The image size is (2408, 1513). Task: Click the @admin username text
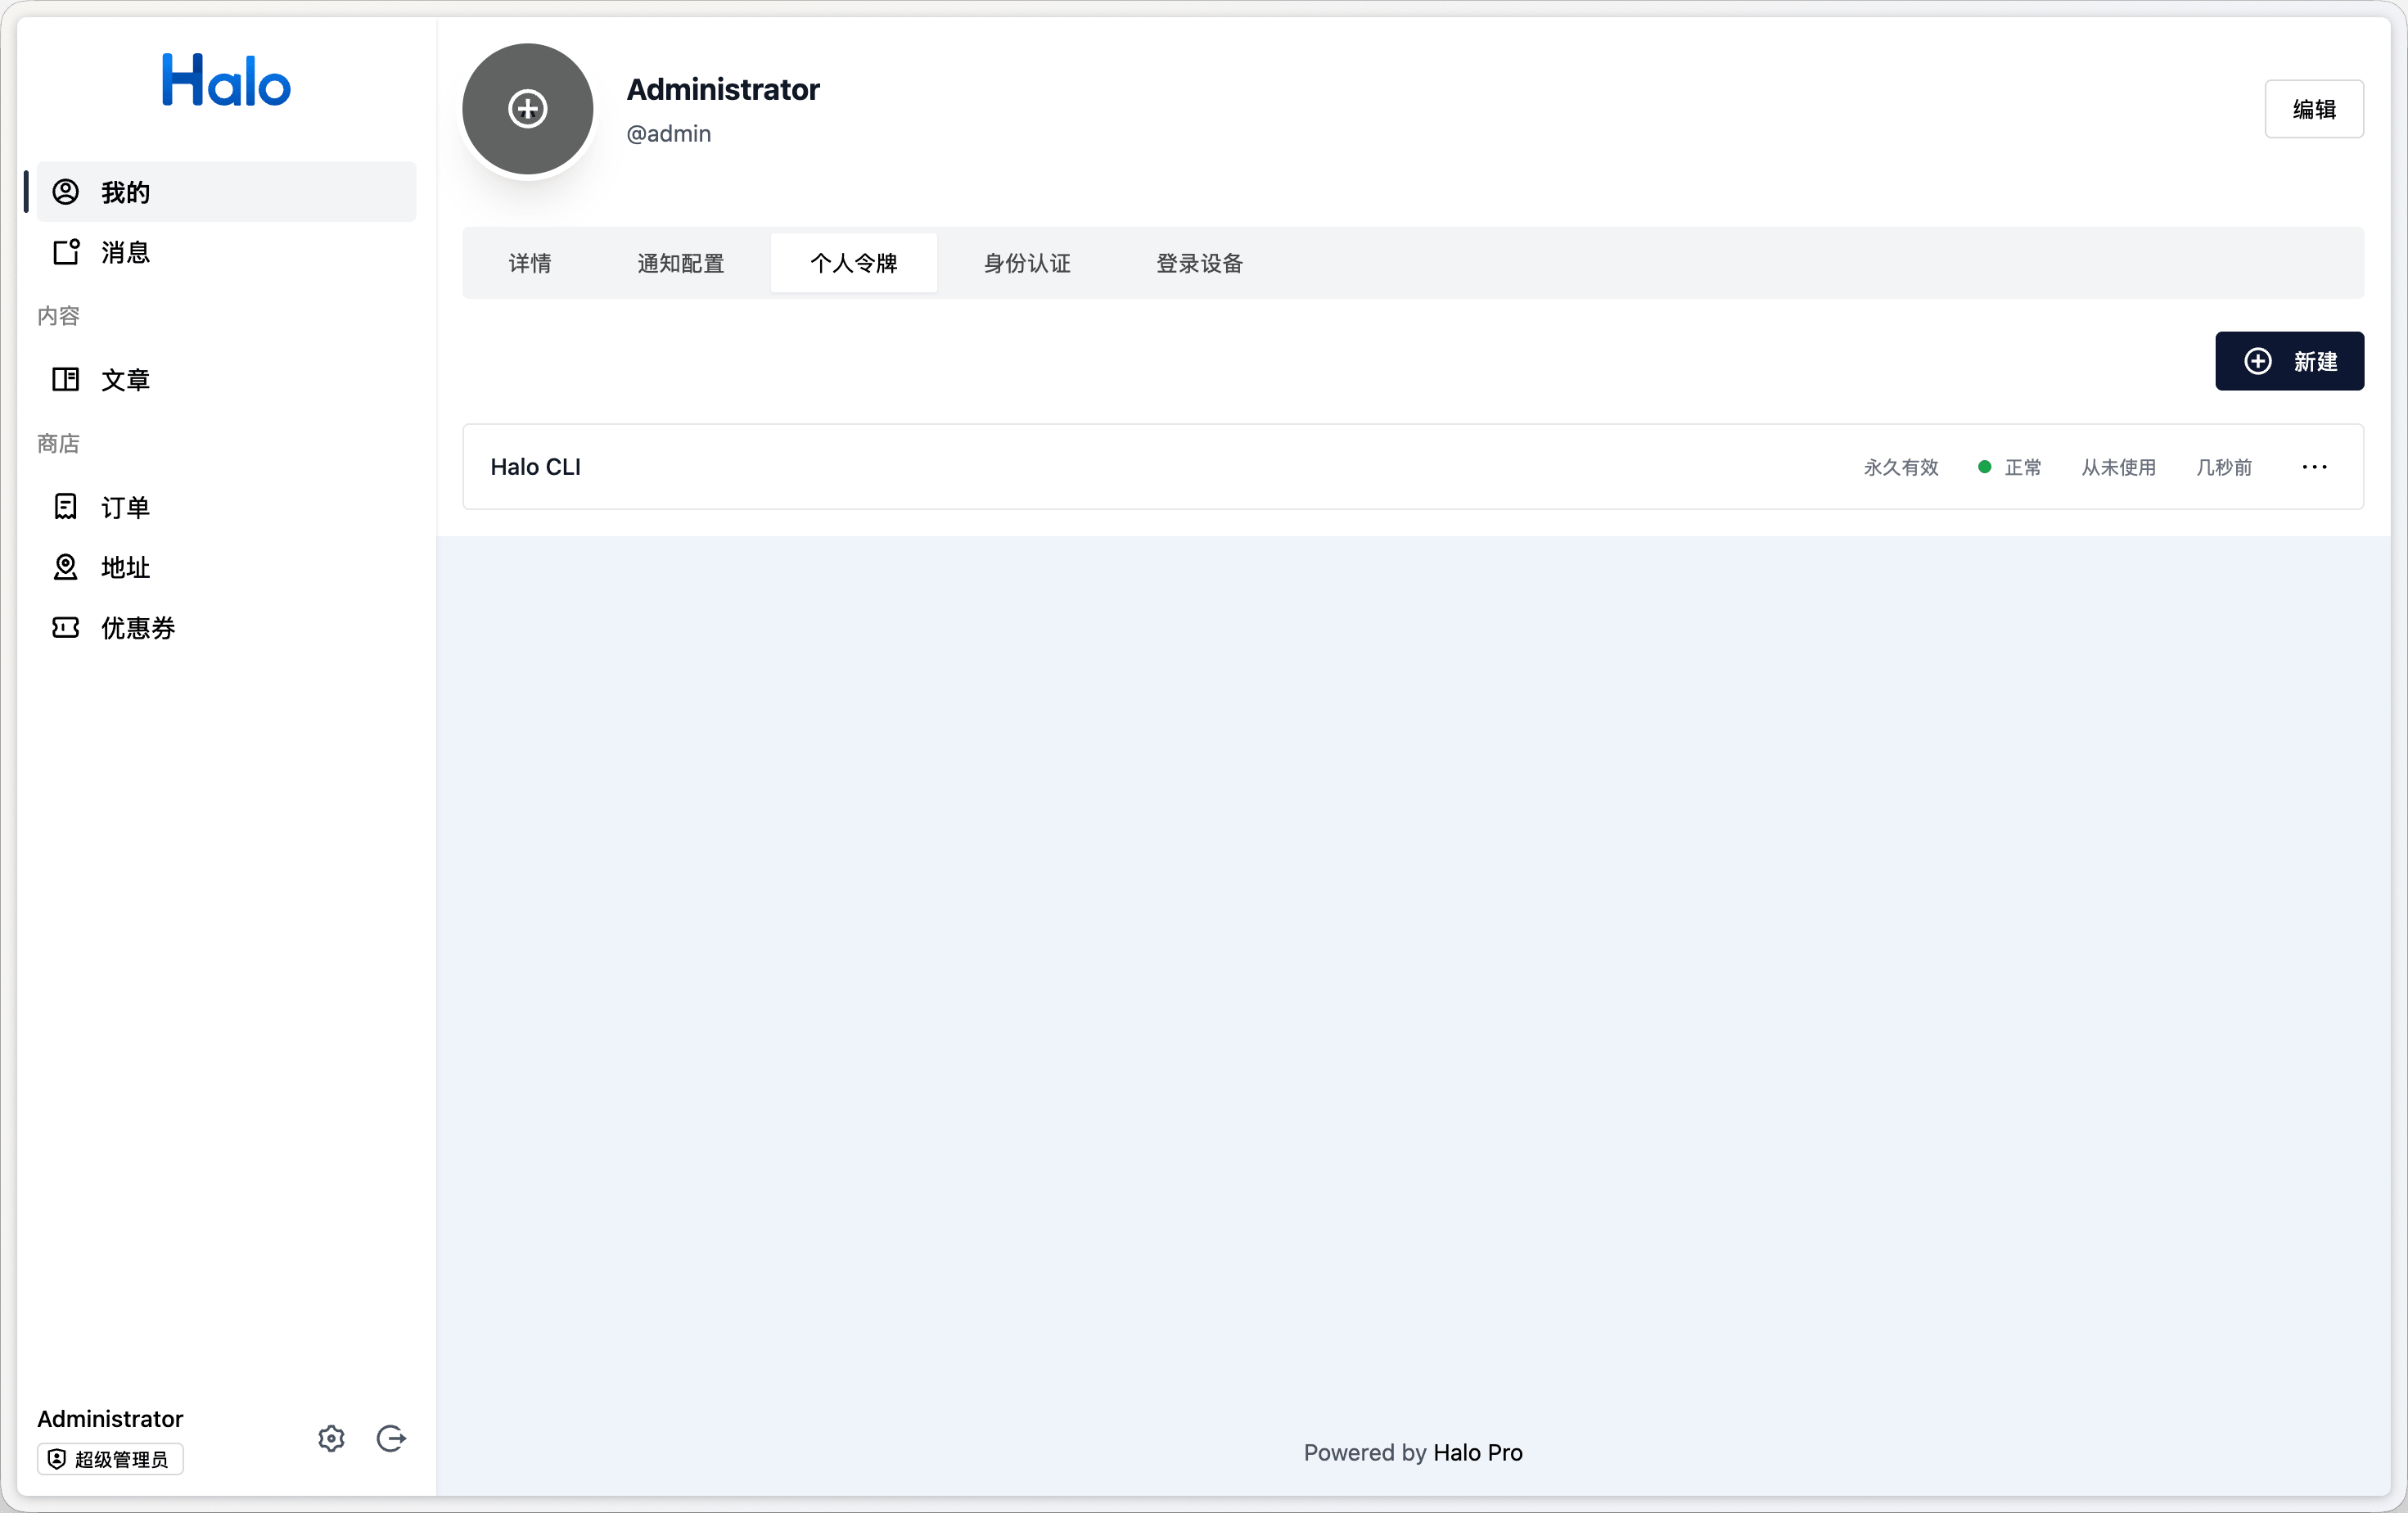click(668, 134)
